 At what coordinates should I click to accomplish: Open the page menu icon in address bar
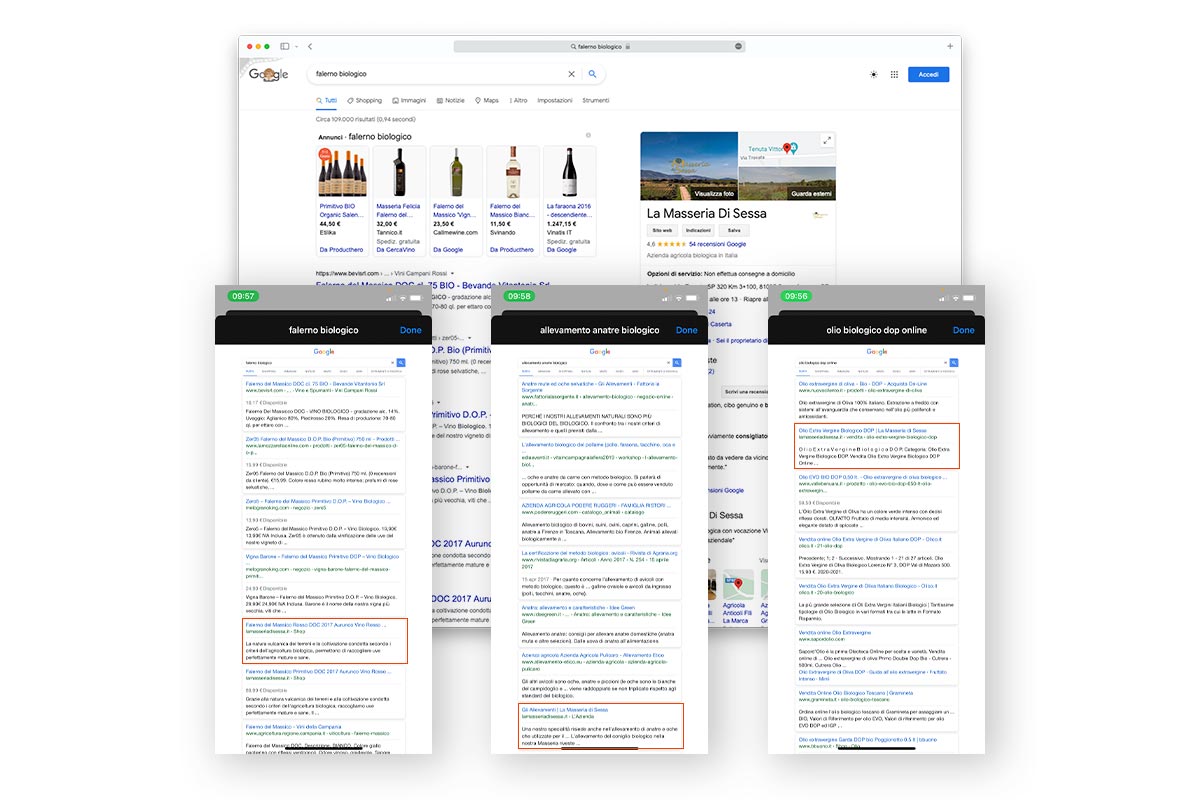point(738,46)
